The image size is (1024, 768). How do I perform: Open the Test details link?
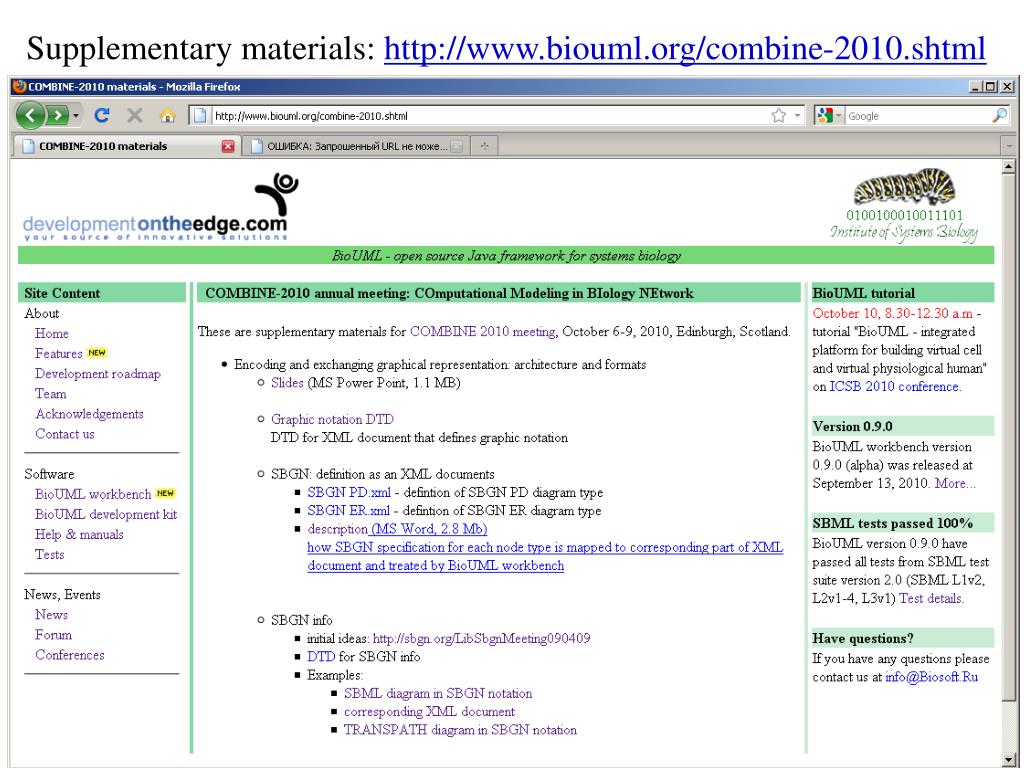(x=931, y=598)
